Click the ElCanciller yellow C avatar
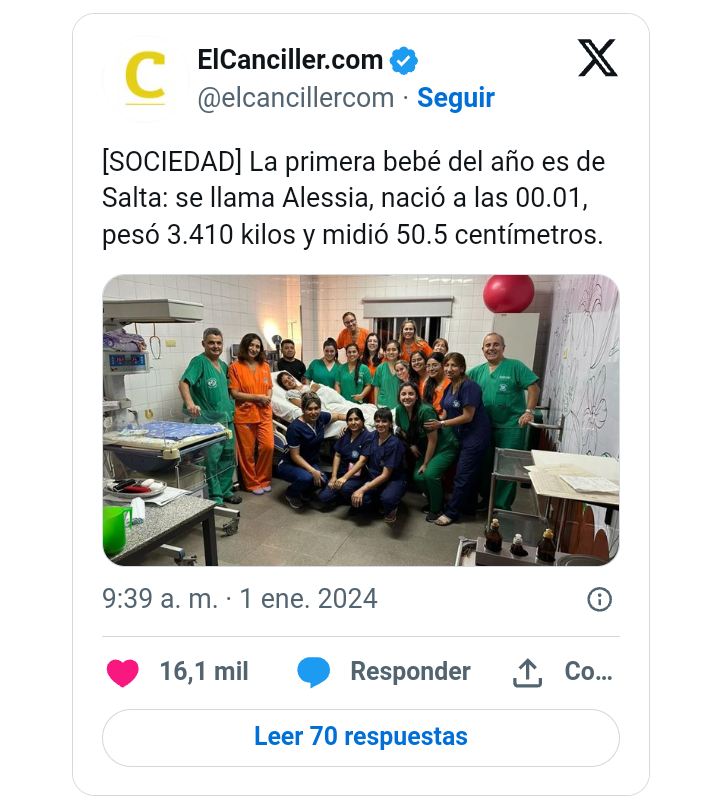 click(146, 79)
